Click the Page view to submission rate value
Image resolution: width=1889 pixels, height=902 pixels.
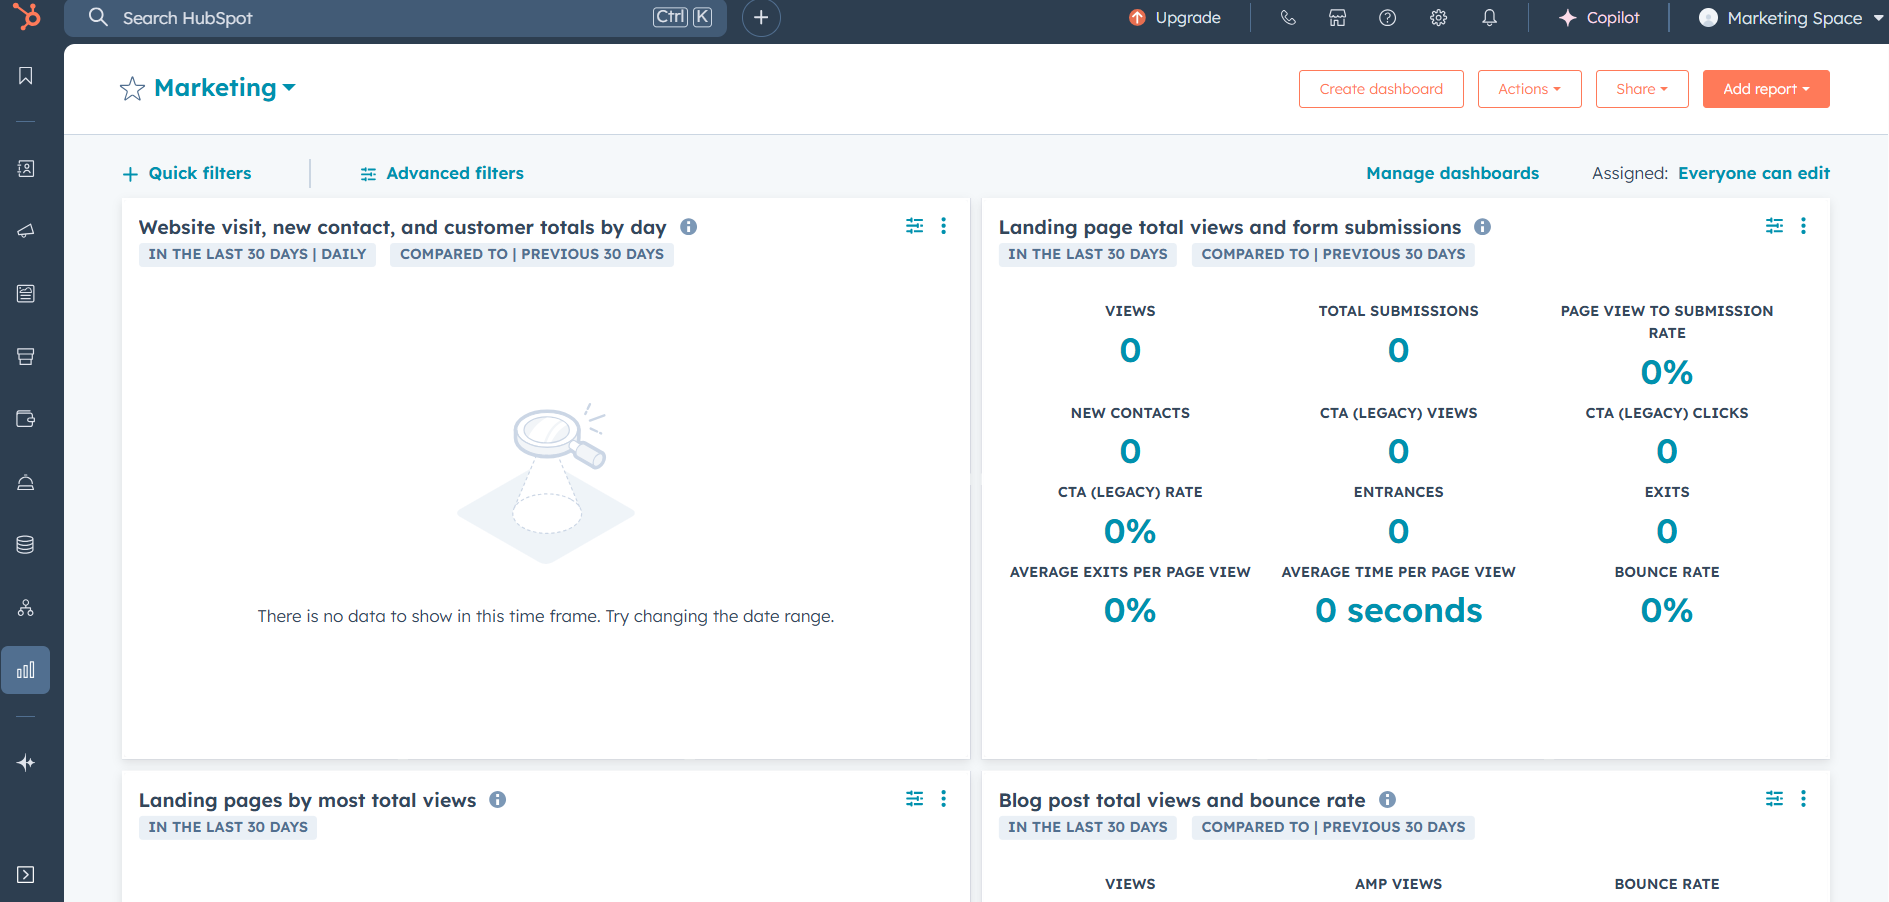[x=1666, y=372]
